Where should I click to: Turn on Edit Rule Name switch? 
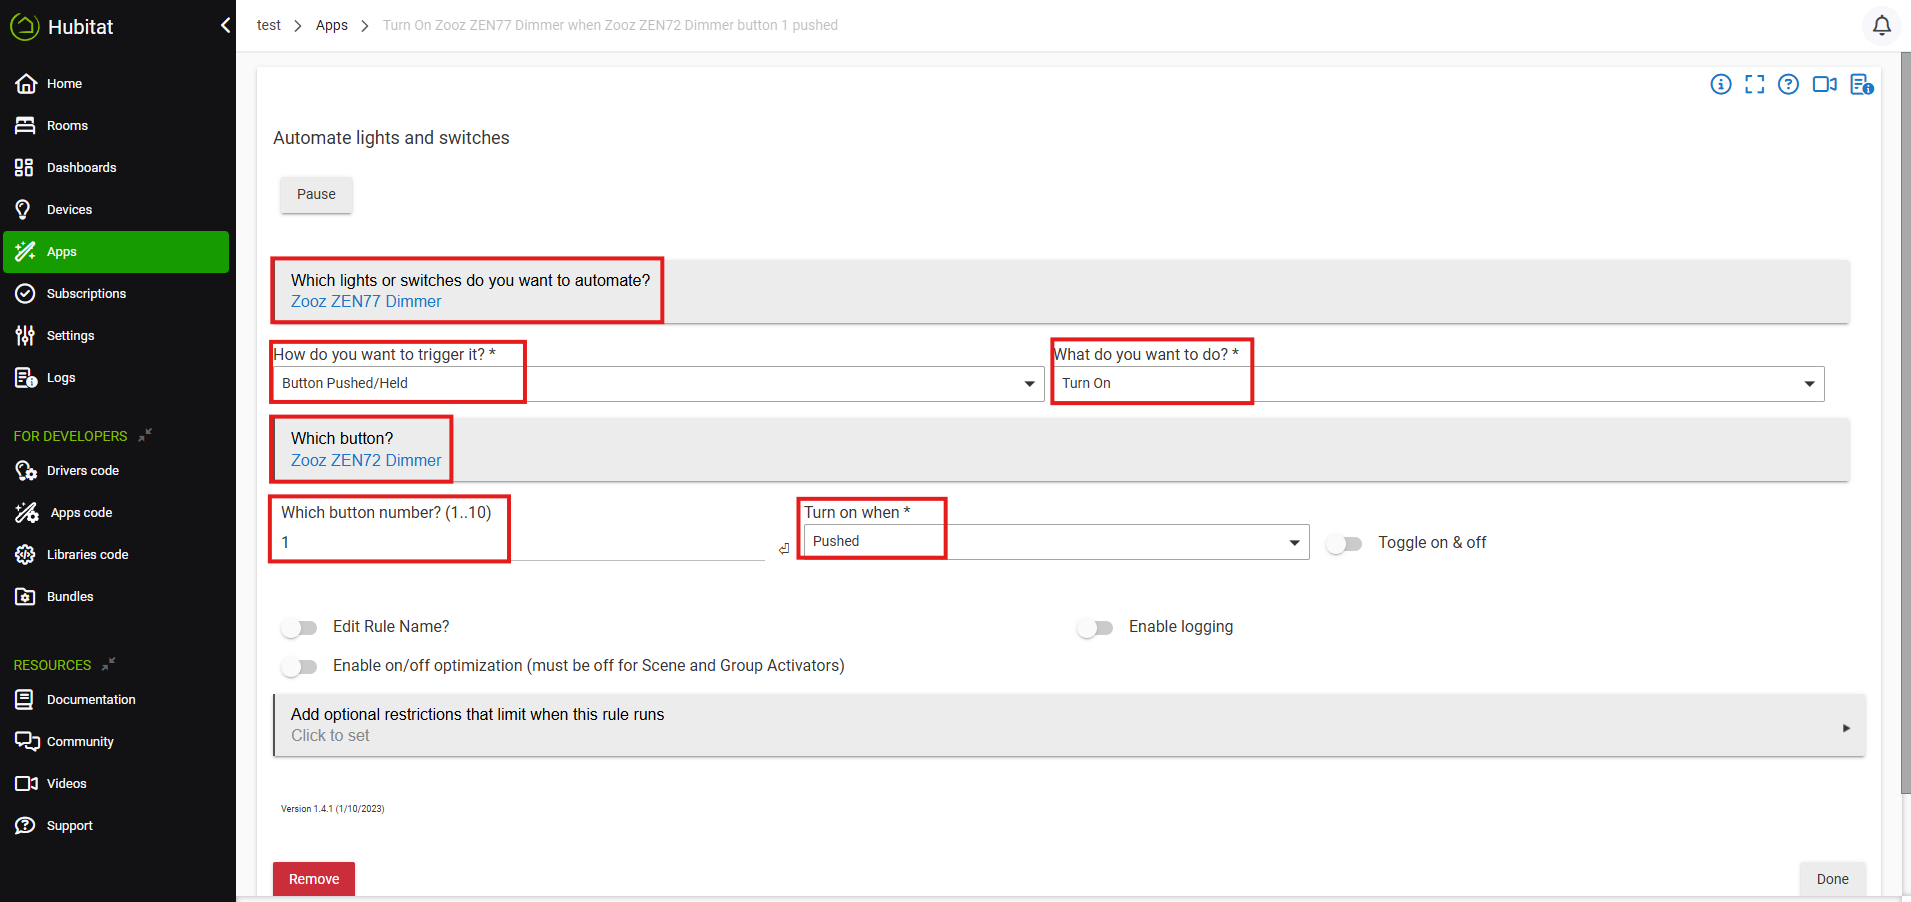(x=299, y=628)
